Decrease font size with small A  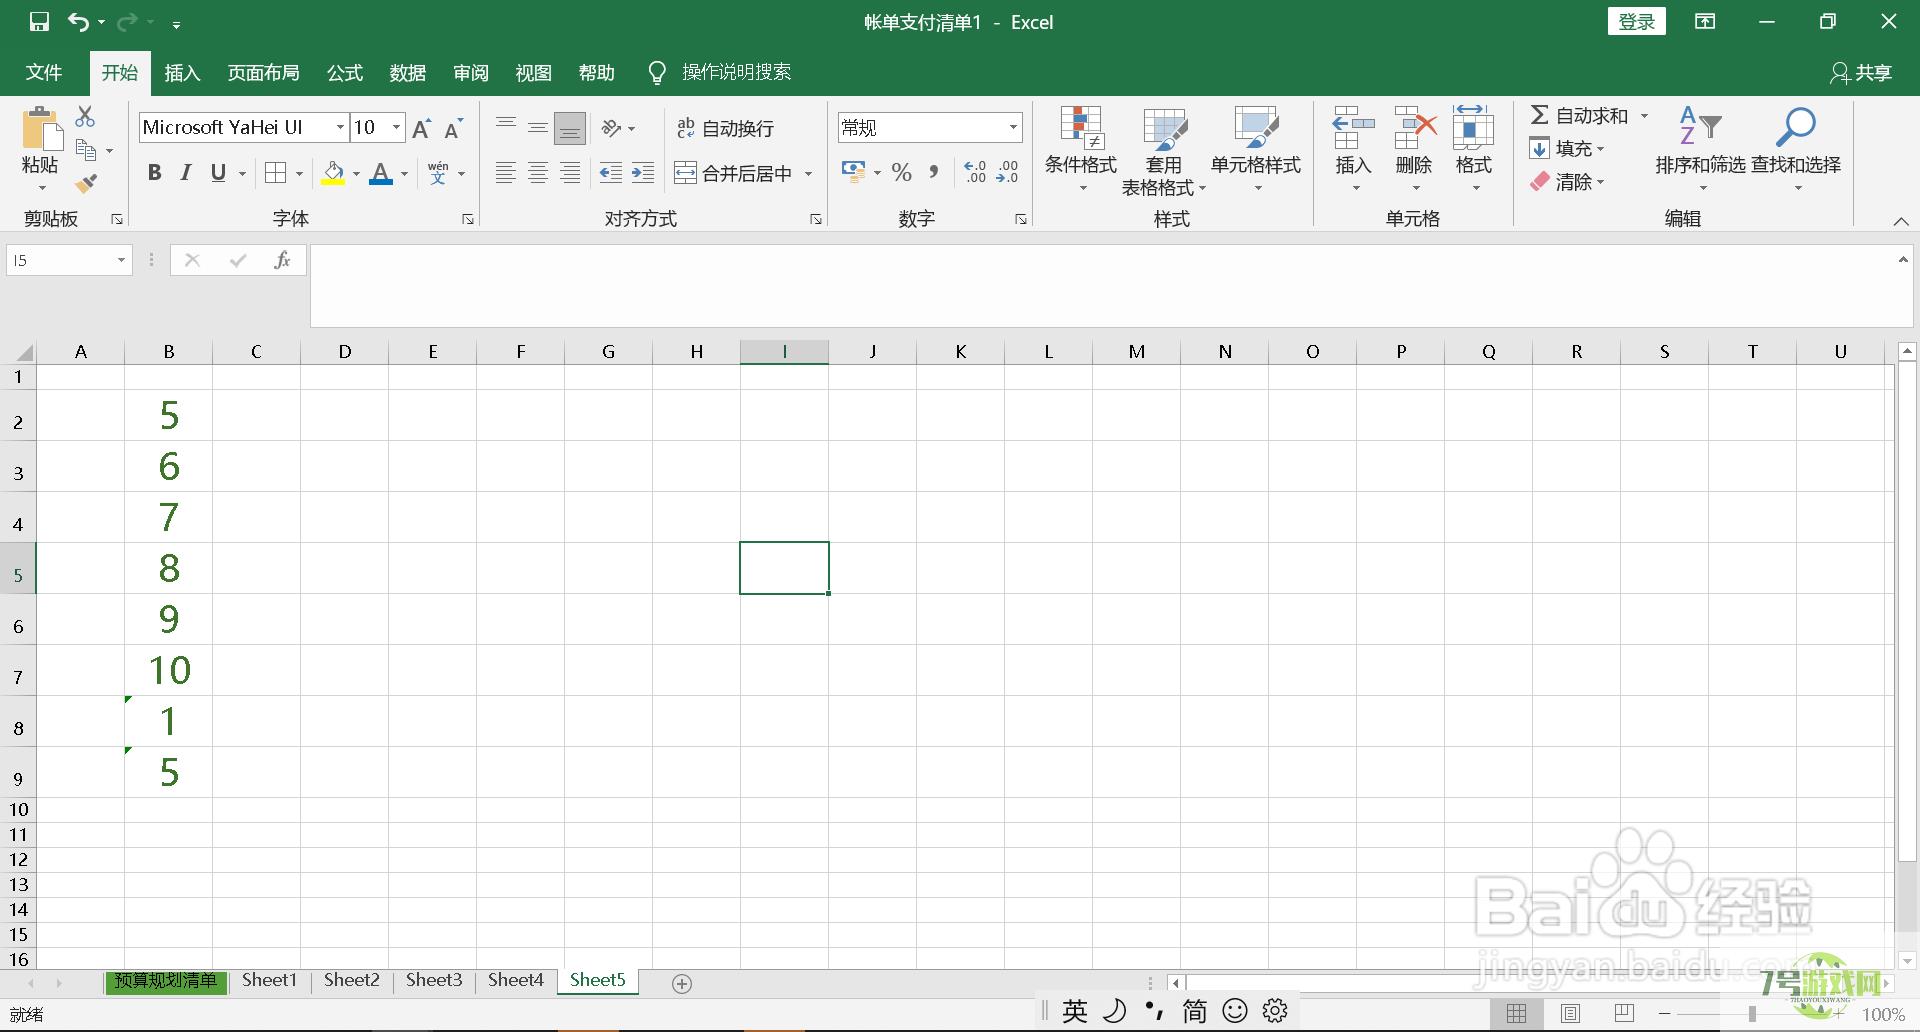(454, 128)
